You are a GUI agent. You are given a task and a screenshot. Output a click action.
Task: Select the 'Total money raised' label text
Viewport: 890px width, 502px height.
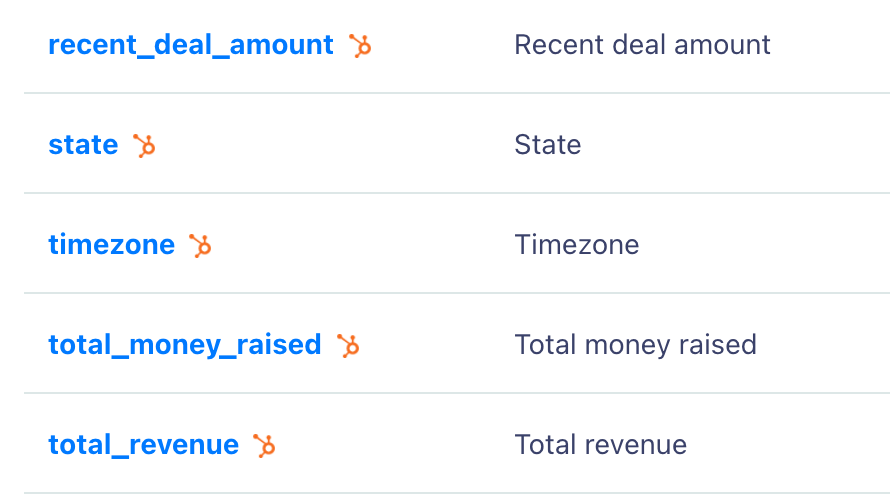pos(636,345)
